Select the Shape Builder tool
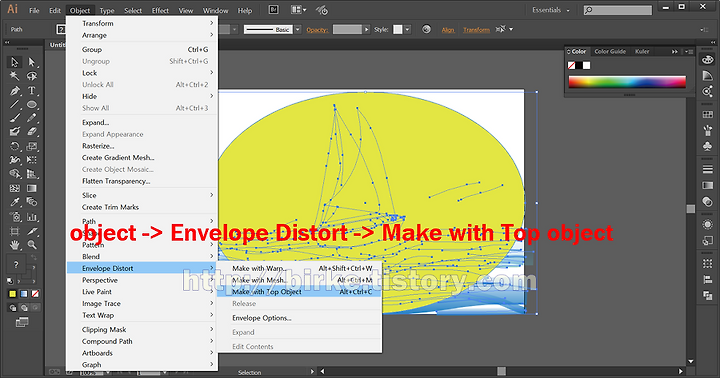720x378 pixels. tap(15, 174)
